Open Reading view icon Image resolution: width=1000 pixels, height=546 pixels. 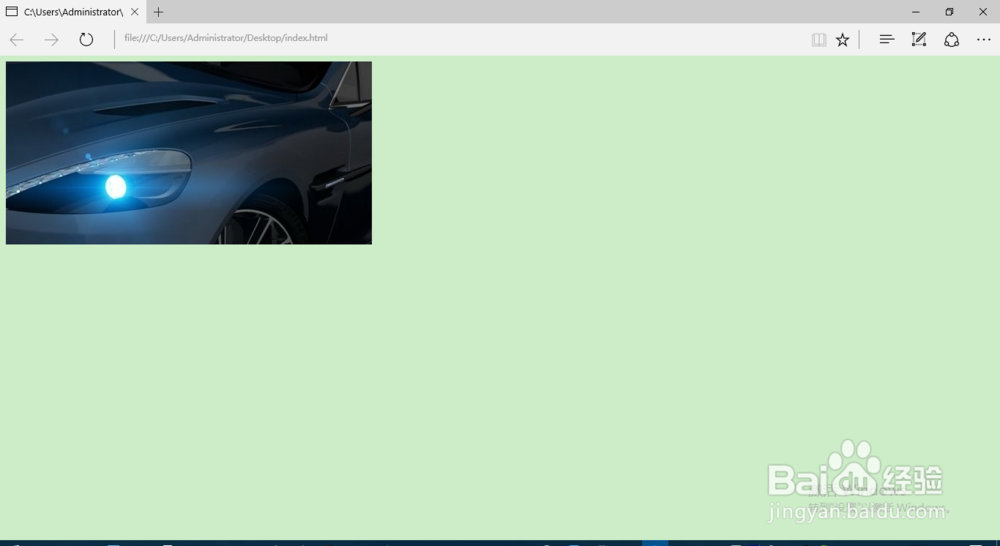click(819, 40)
